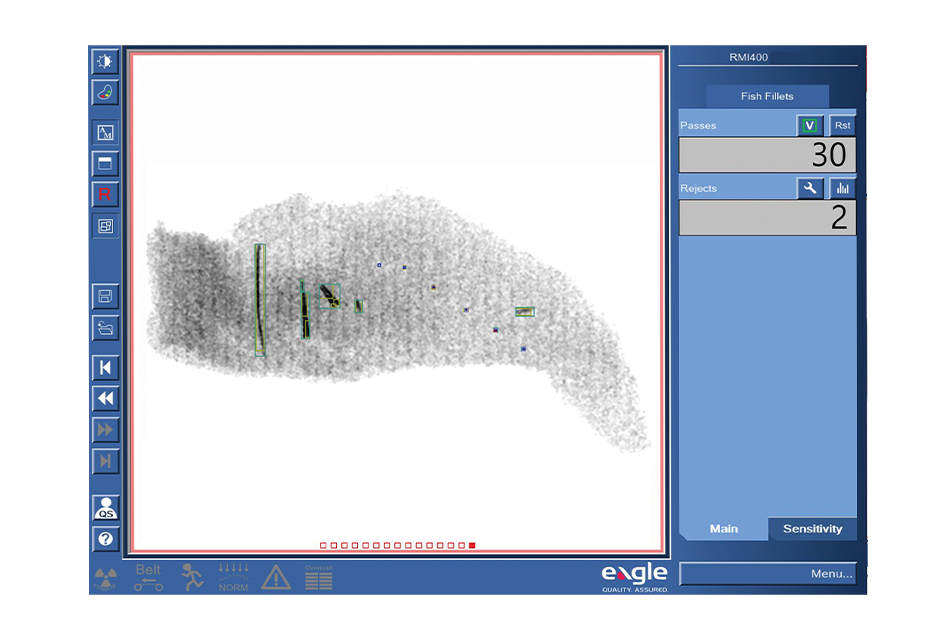This screenshot has height=640, width=930.
Task: Toggle the window view icon
Action: pyautogui.click(x=105, y=163)
